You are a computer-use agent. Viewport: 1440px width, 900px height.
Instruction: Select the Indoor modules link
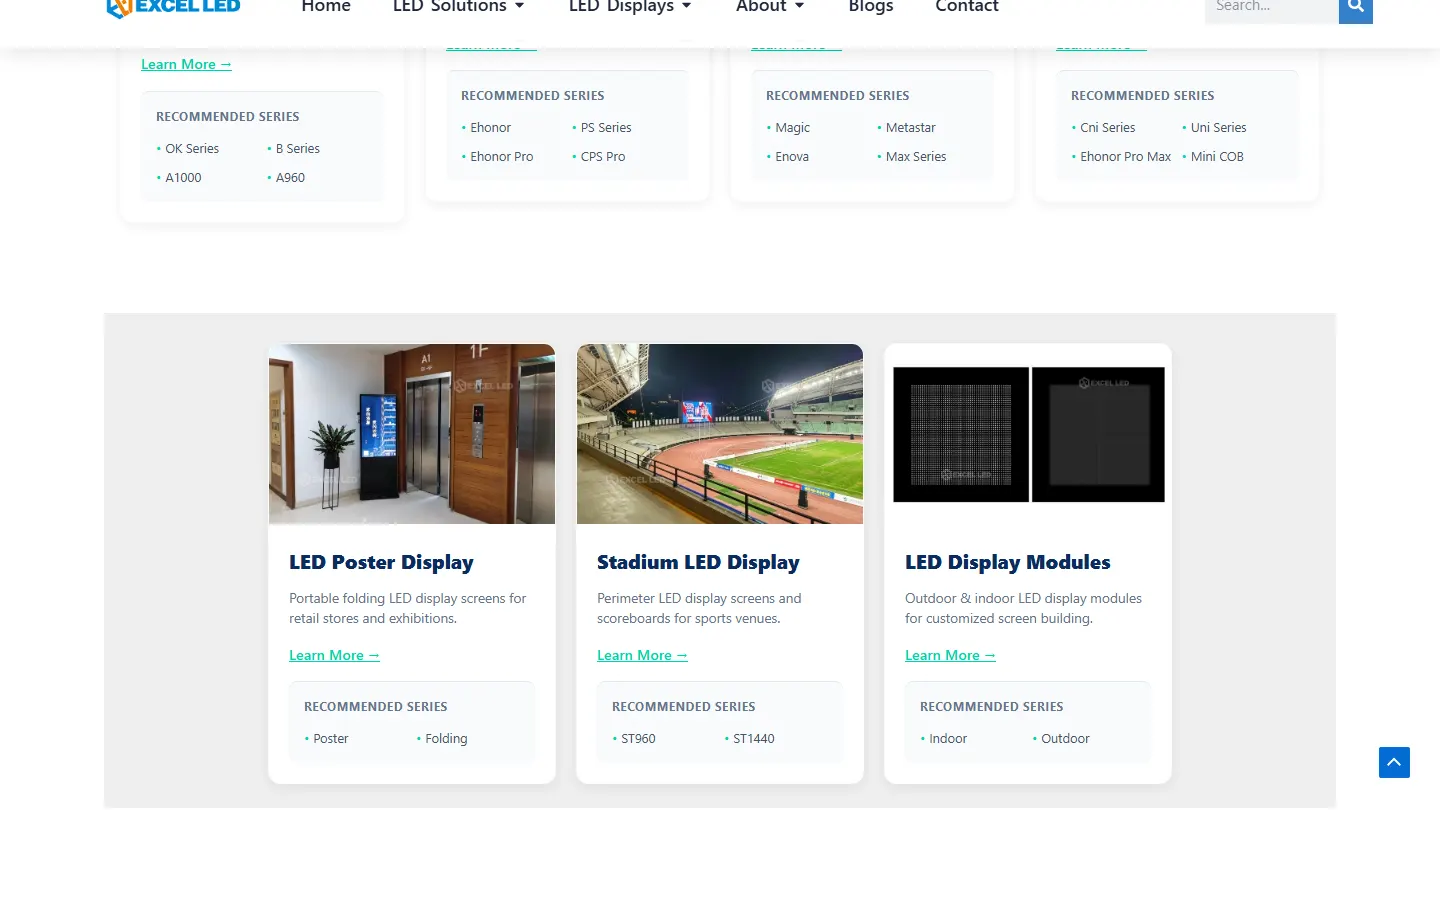[948, 738]
